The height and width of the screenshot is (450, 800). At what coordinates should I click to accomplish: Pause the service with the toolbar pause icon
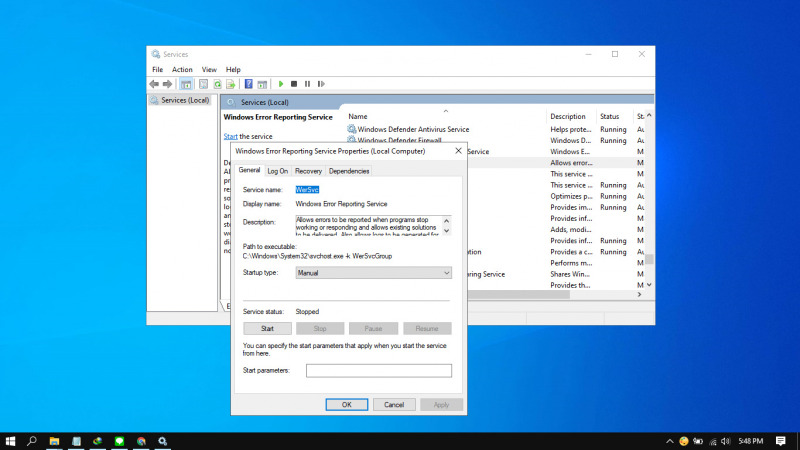(x=307, y=84)
